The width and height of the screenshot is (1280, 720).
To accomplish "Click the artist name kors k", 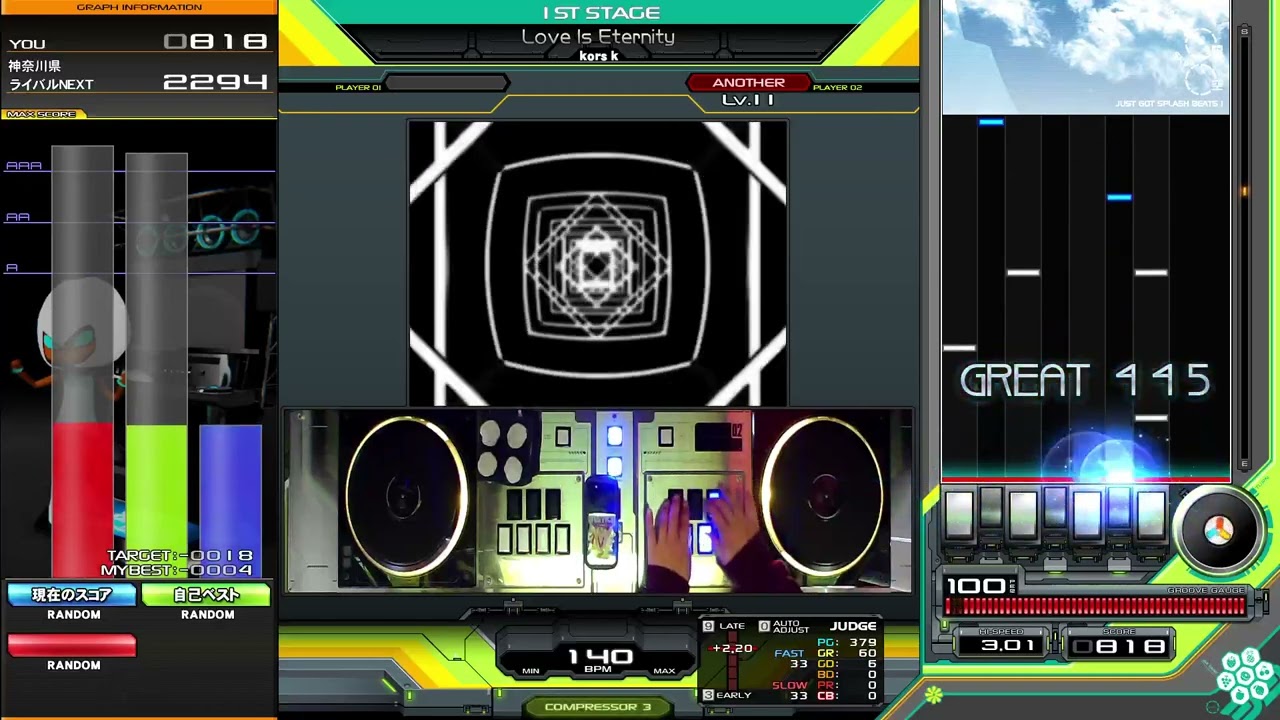I will tap(598, 56).
